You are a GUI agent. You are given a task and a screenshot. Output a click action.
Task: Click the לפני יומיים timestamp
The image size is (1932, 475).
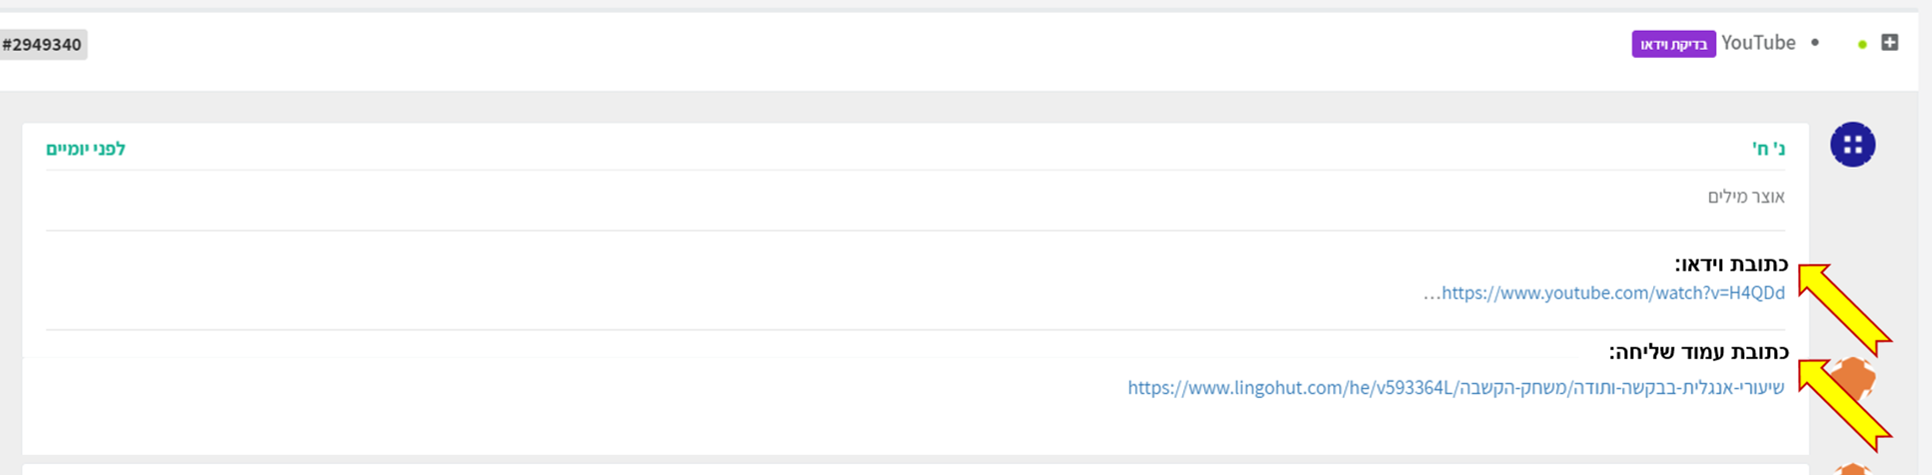coord(86,149)
